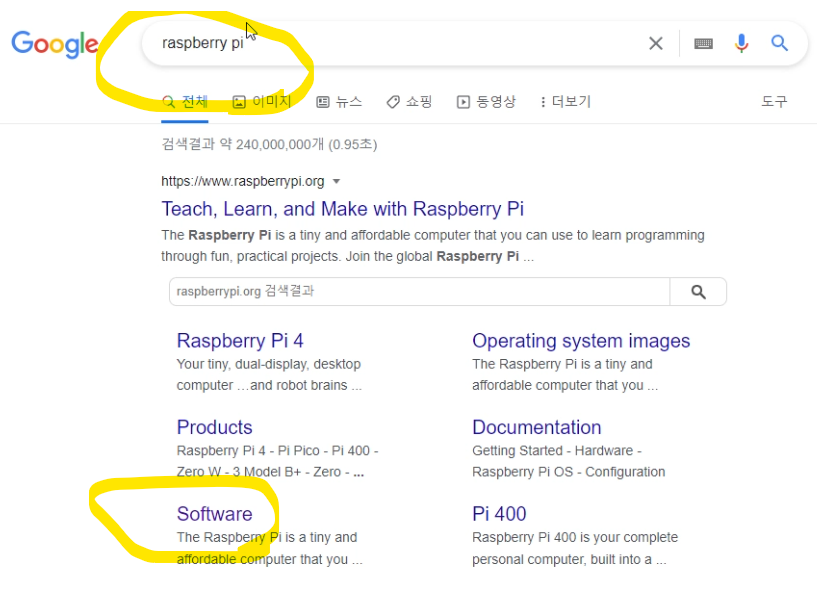Open the Operating system images link
This screenshot has width=817, height=596.
pyautogui.click(x=581, y=341)
